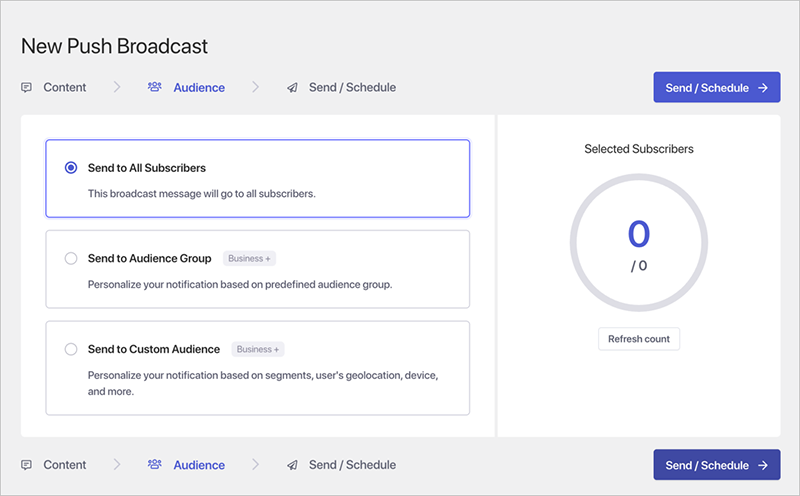Click the bottom Audience people icon
Viewport: 800px width, 496px height.
[x=155, y=465]
